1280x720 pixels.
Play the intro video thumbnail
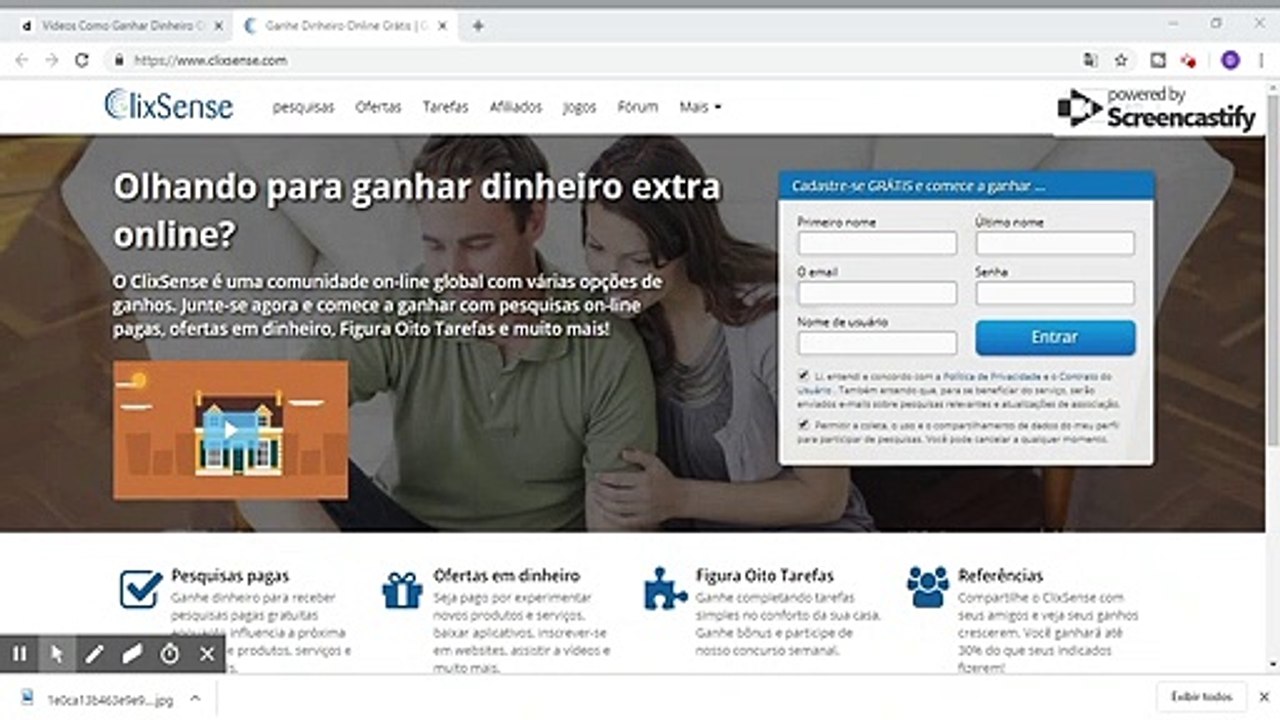click(x=231, y=430)
